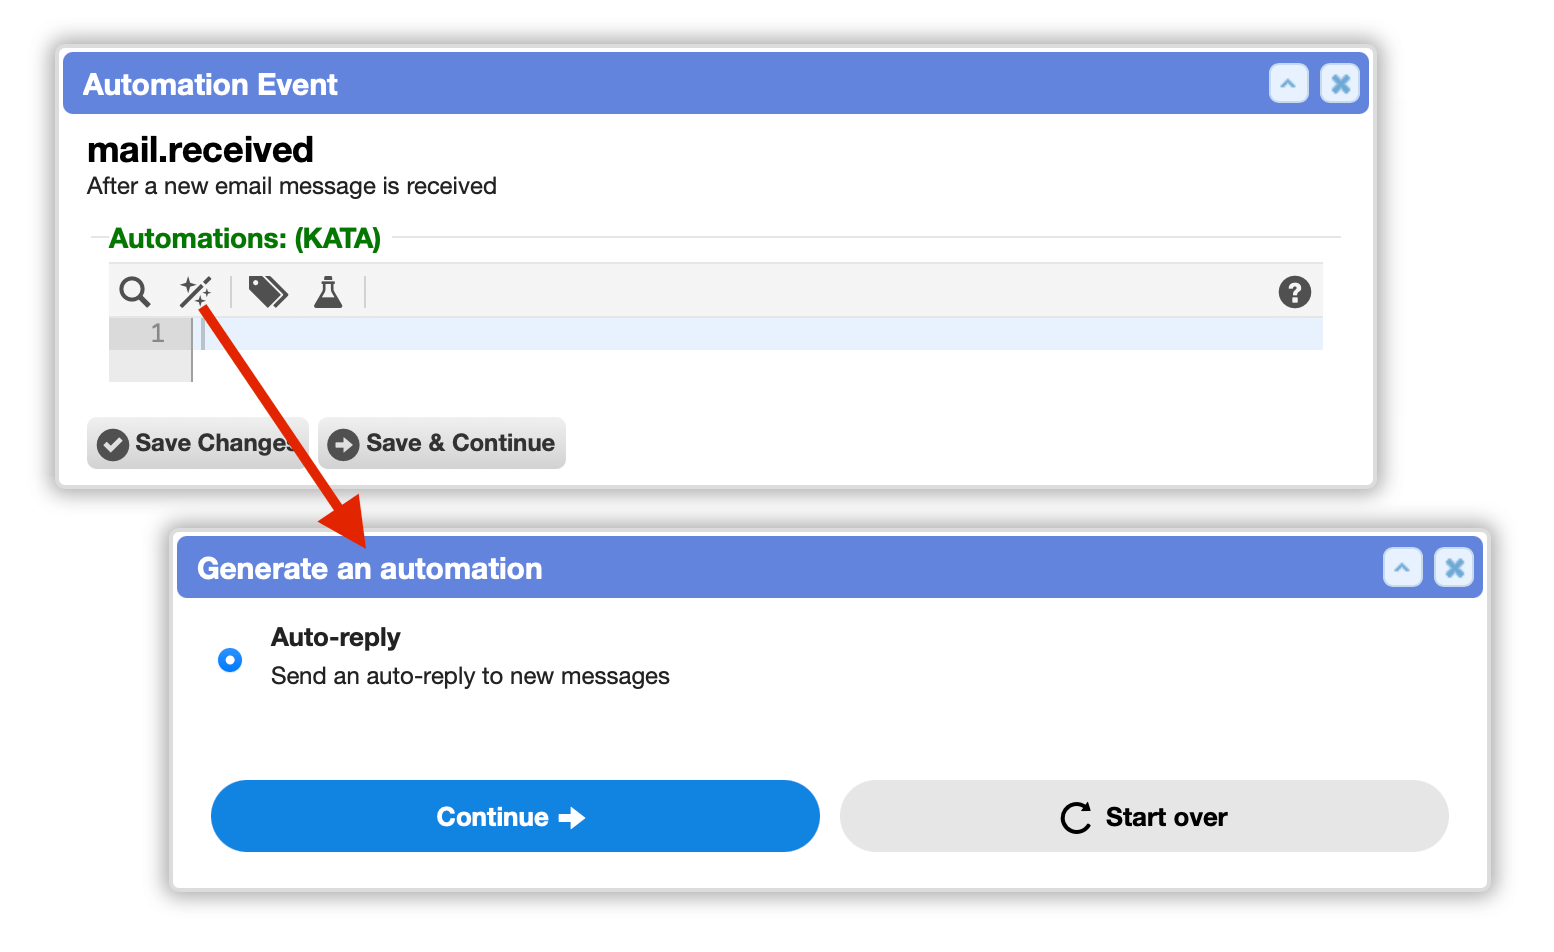This screenshot has width=1554, height=952.
Task: Collapse the Generate an automation panel
Action: [1402, 568]
